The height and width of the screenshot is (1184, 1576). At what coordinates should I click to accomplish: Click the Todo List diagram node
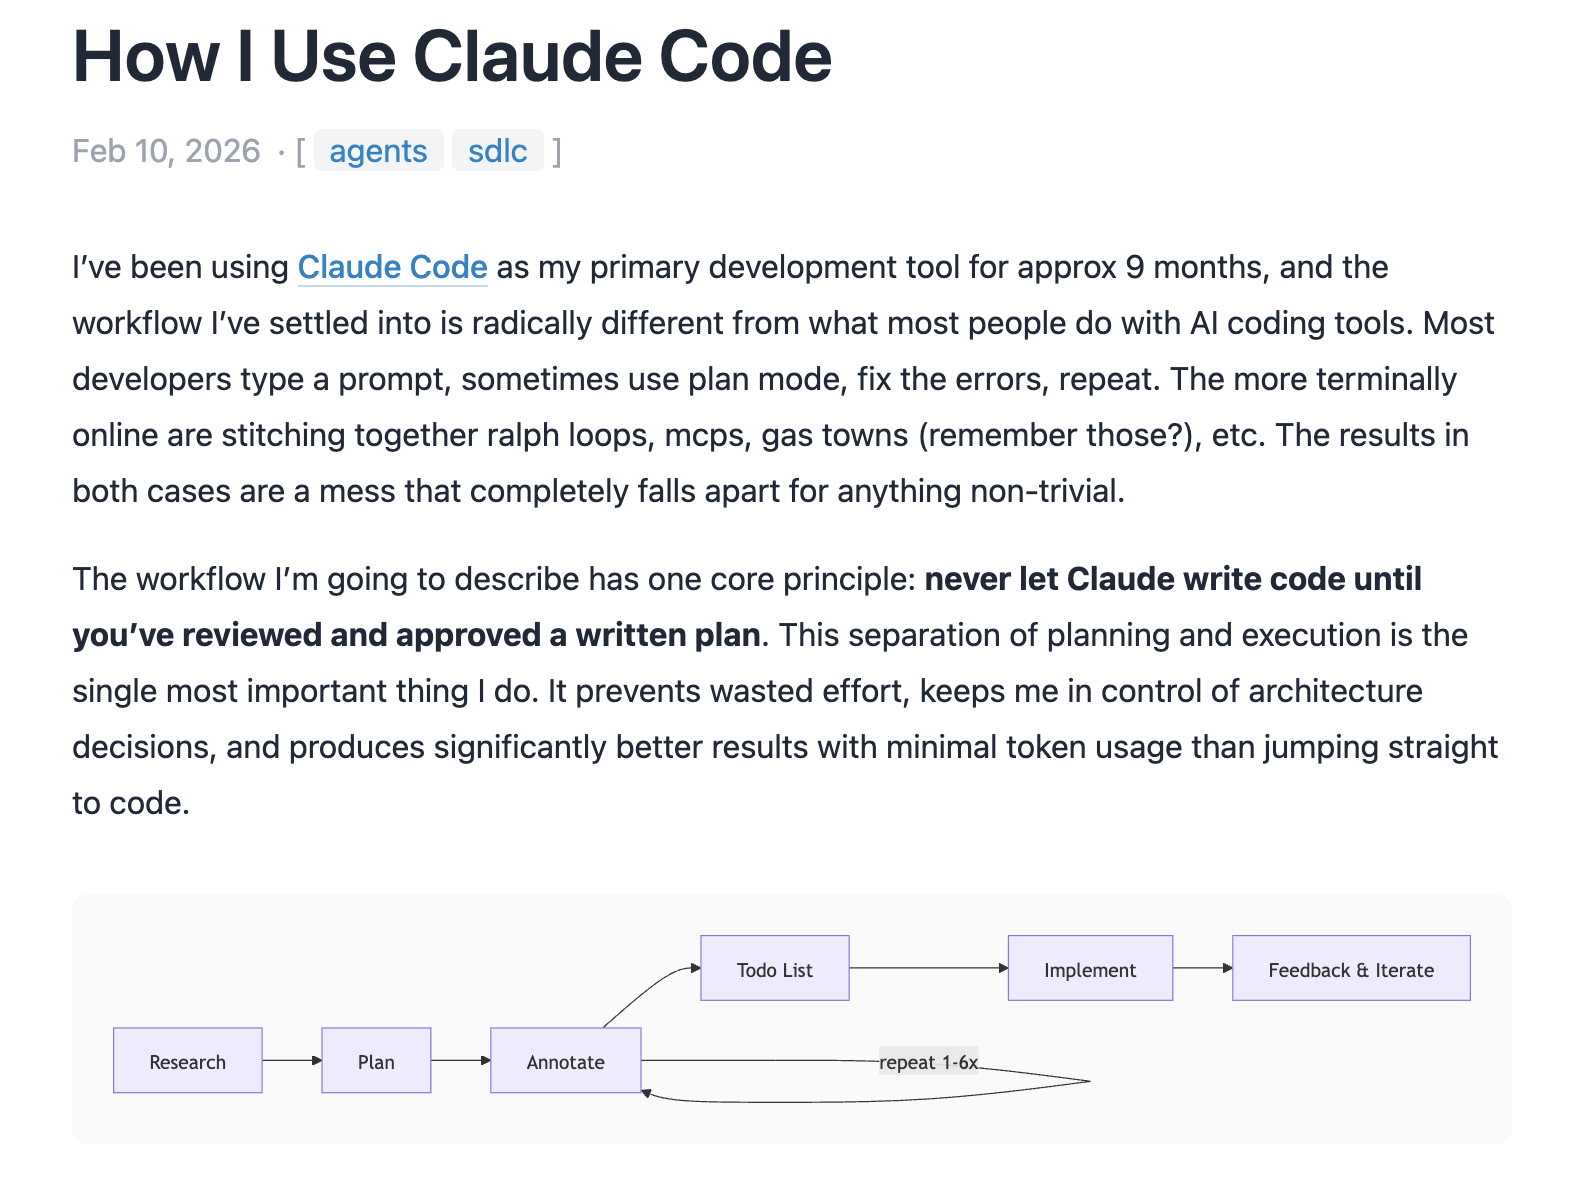coord(774,969)
